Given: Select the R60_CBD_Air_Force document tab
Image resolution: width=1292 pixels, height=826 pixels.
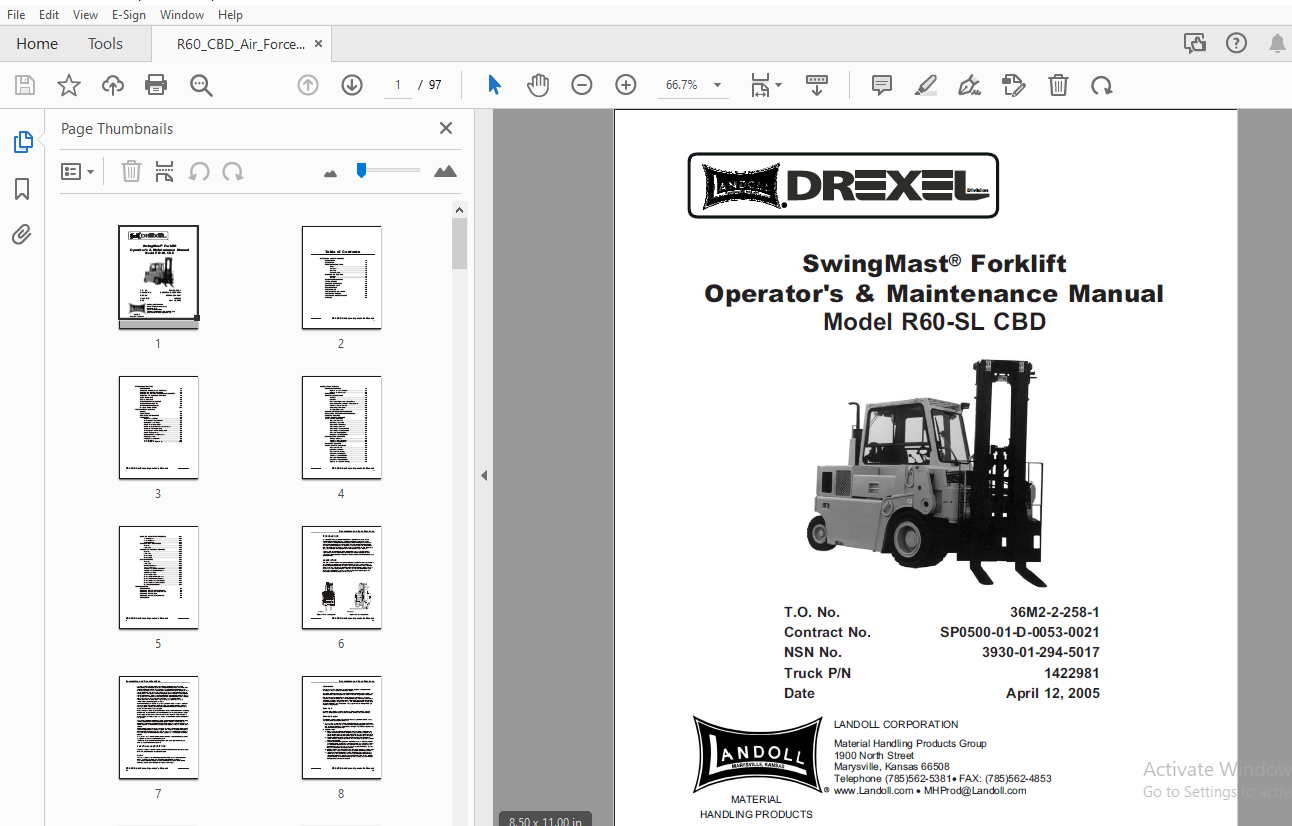Looking at the screenshot, I should pos(240,44).
